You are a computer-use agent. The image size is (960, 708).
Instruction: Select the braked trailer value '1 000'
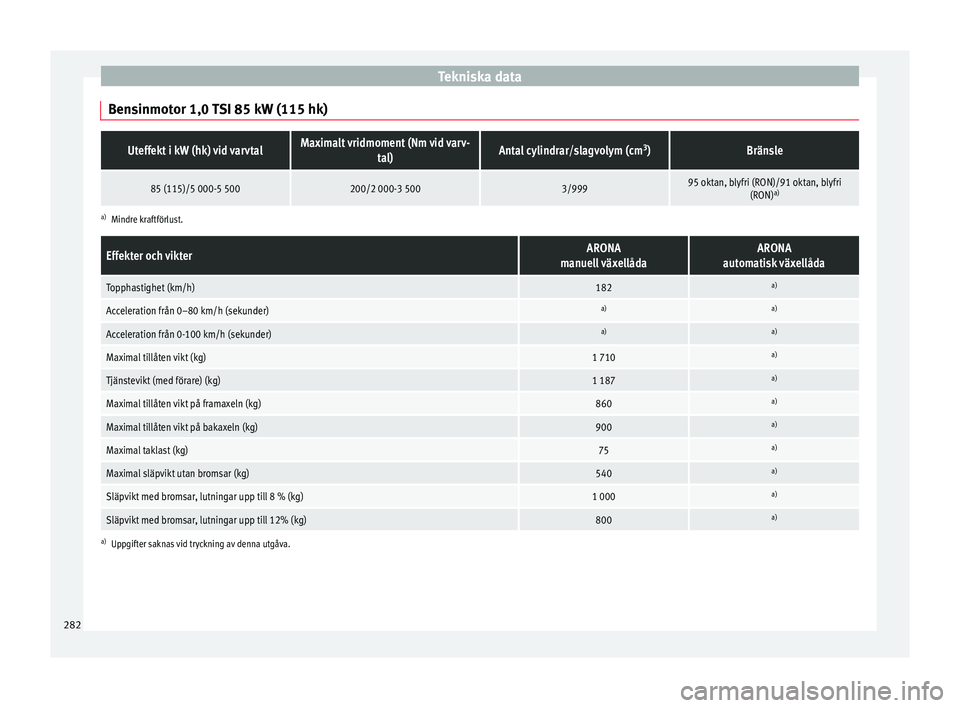click(604, 497)
